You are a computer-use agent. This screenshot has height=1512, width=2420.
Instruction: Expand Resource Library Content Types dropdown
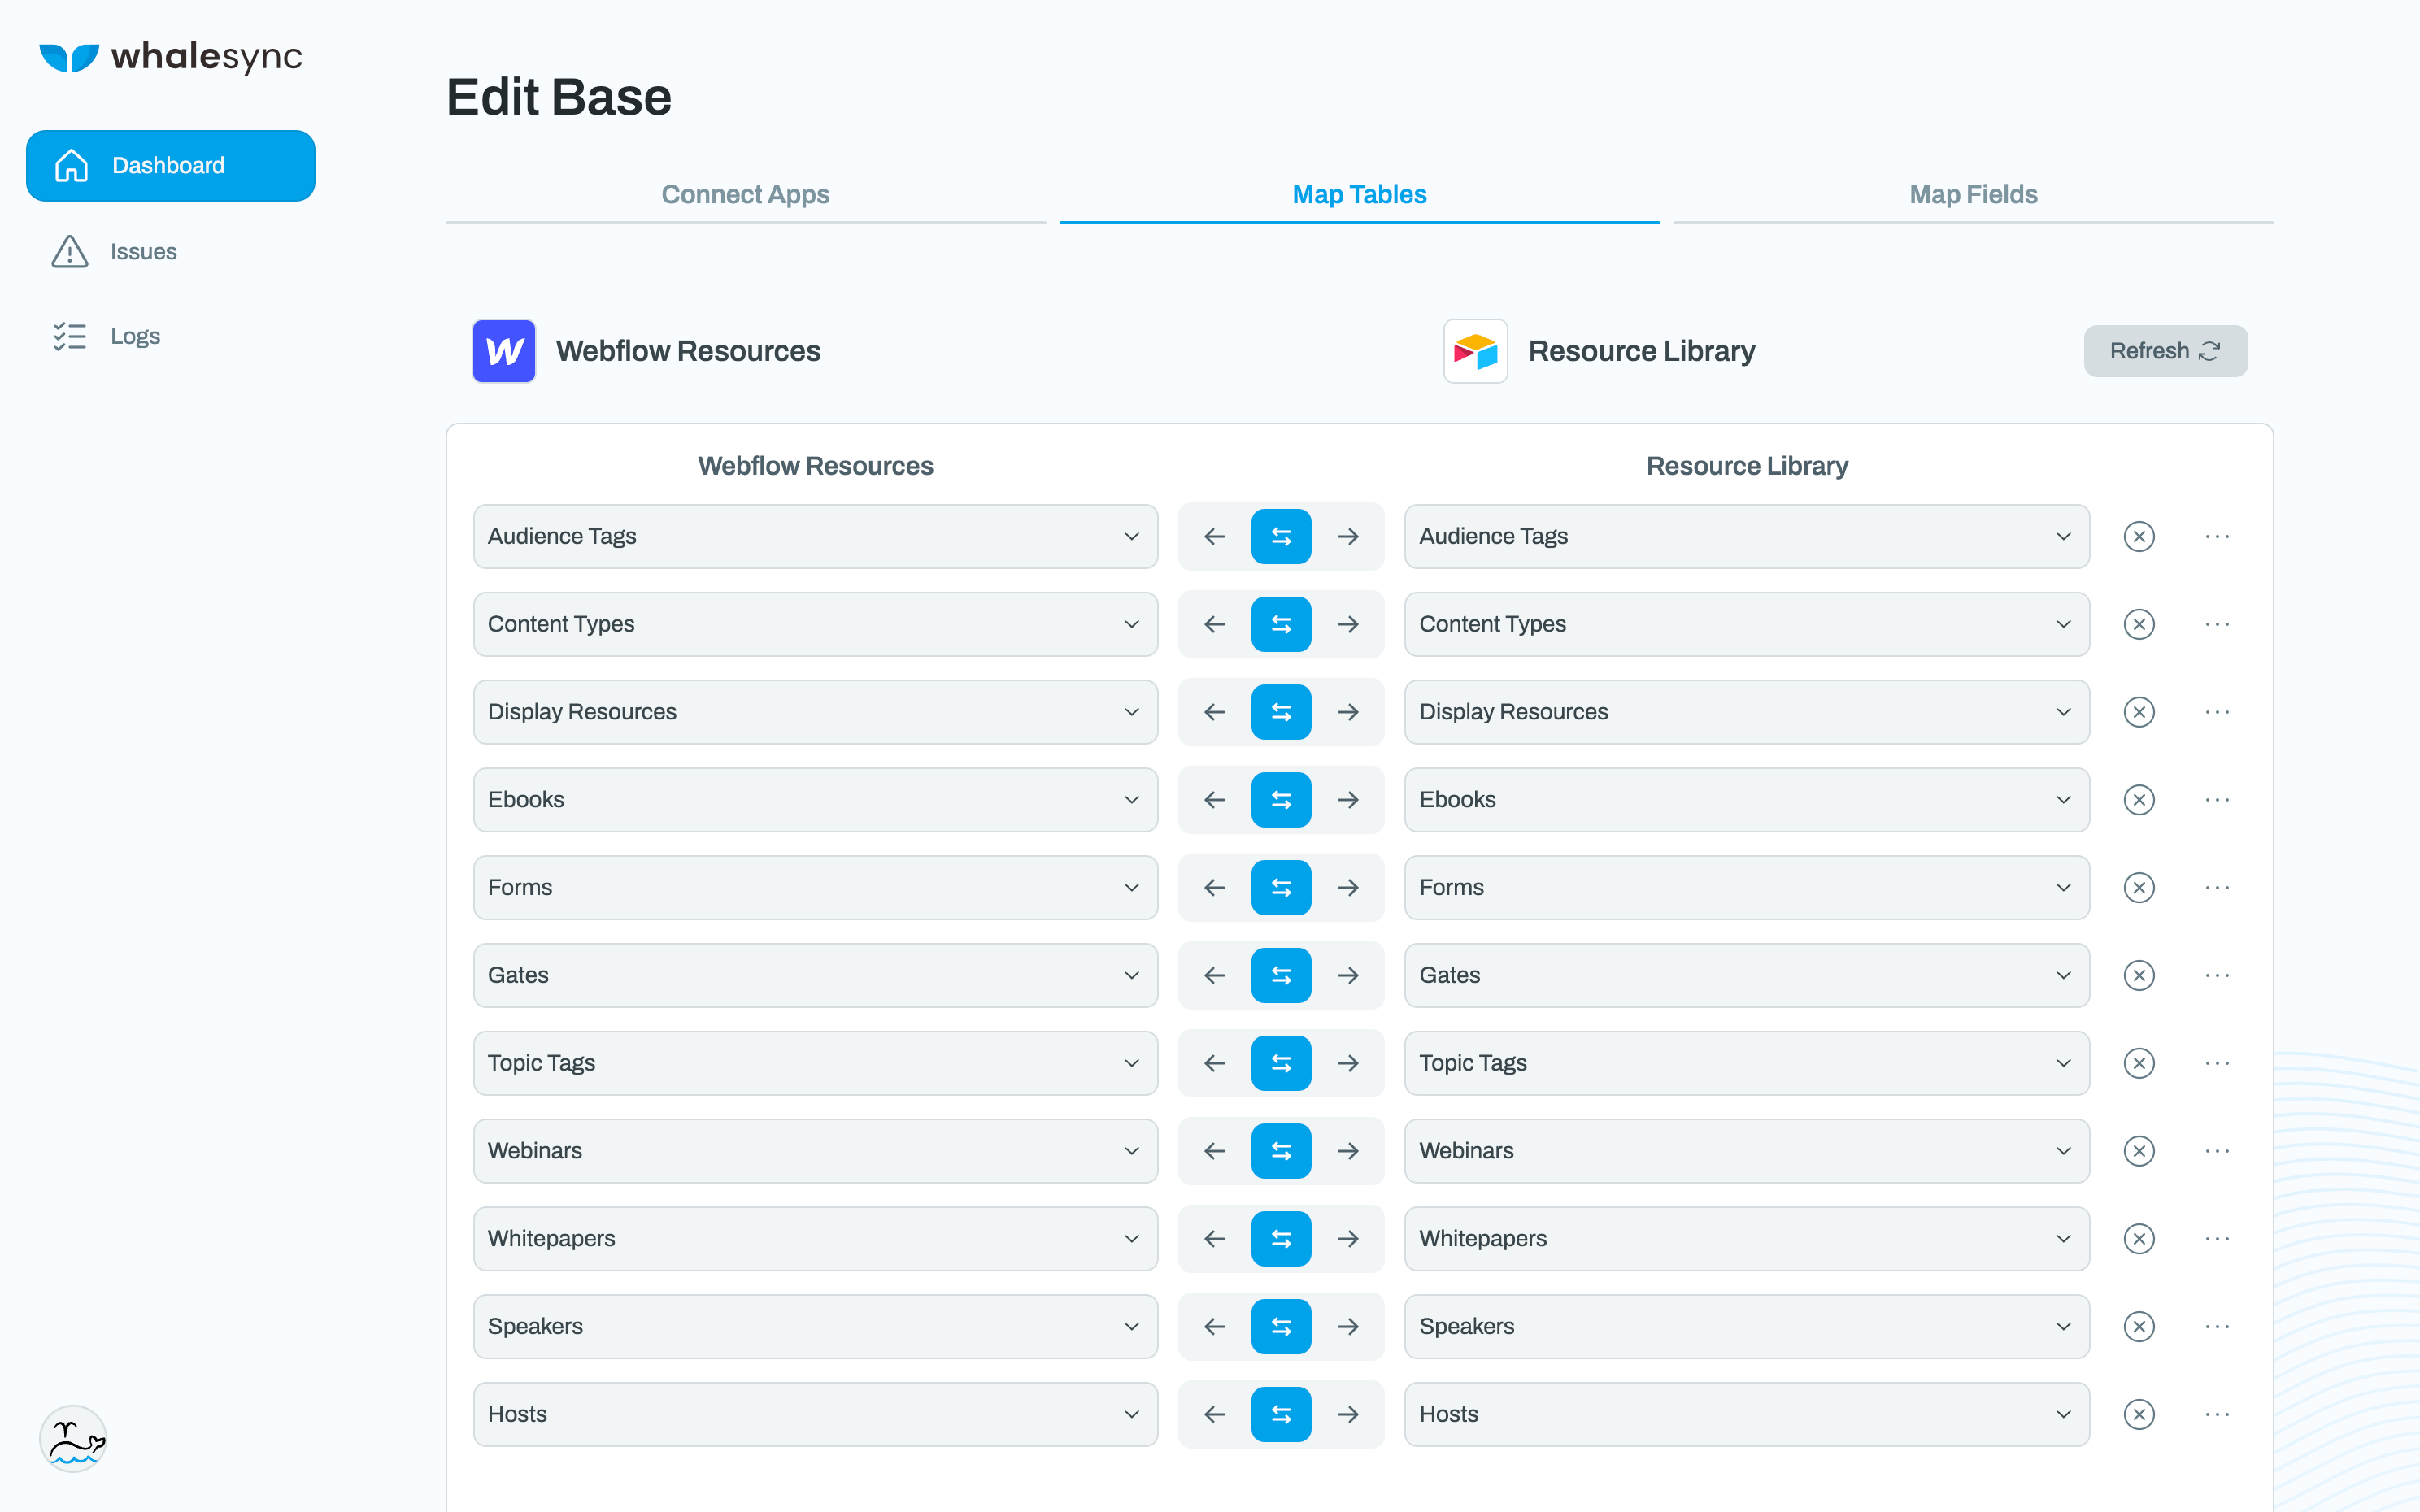coord(1747,625)
